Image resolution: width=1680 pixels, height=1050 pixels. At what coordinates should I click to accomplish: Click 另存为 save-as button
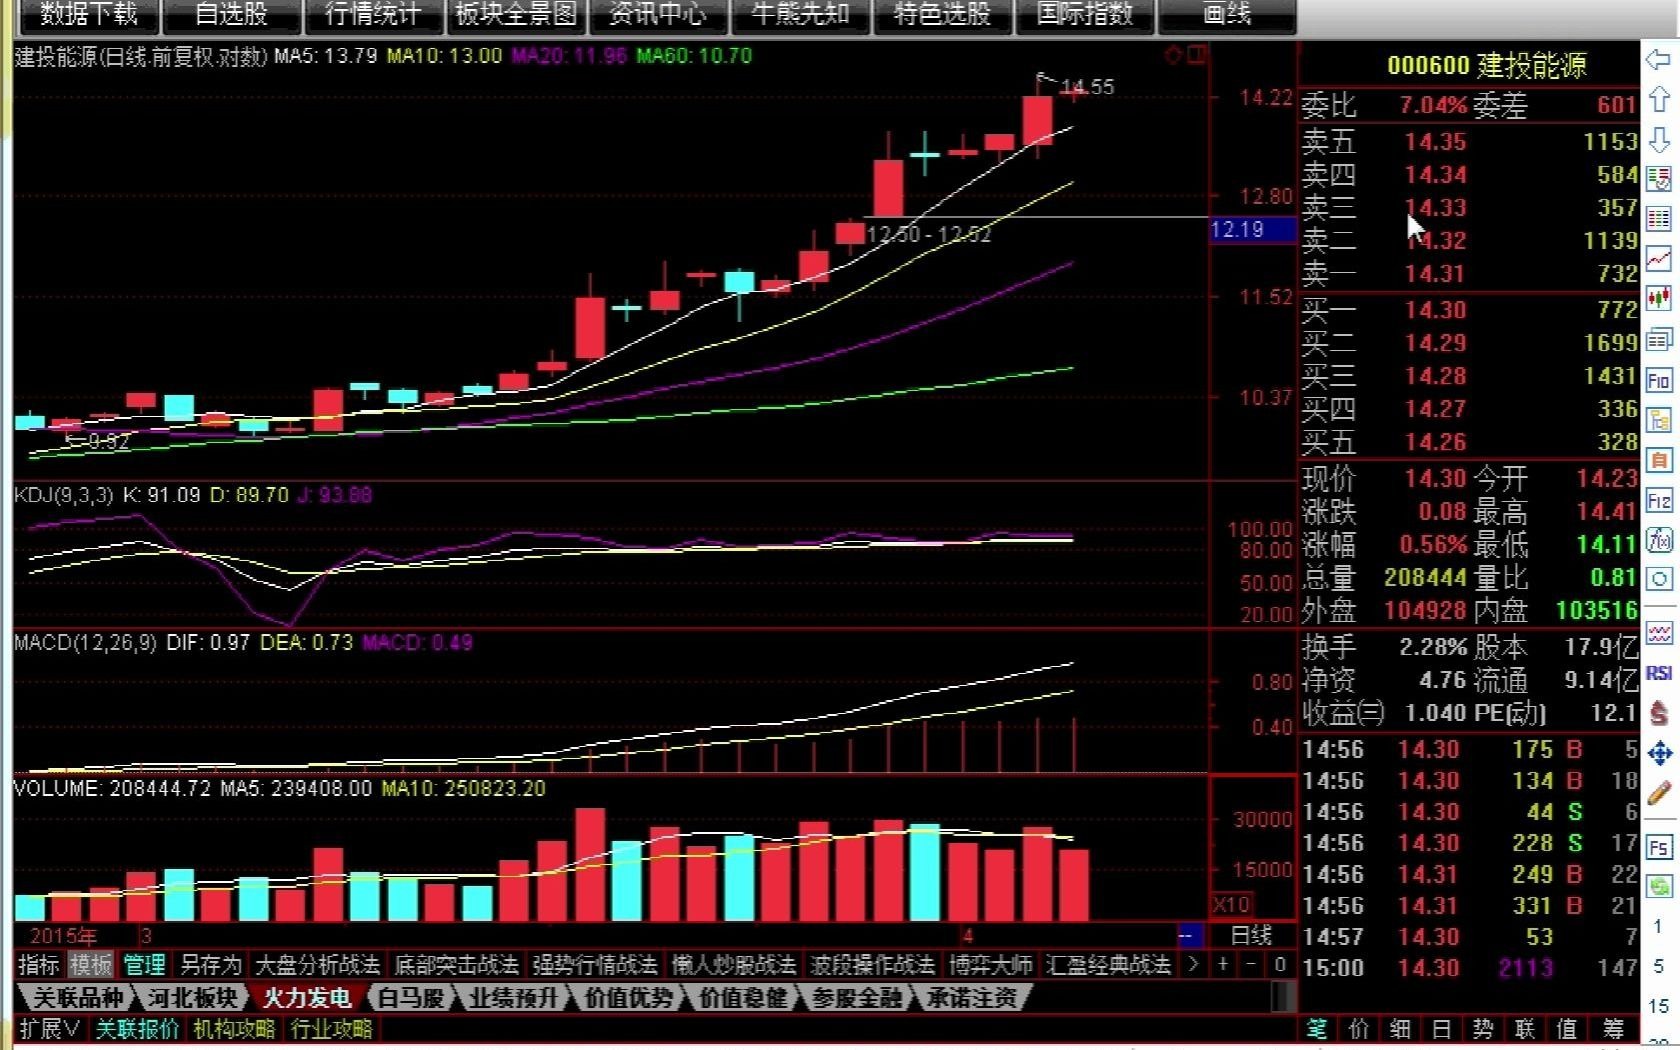(210, 965)
